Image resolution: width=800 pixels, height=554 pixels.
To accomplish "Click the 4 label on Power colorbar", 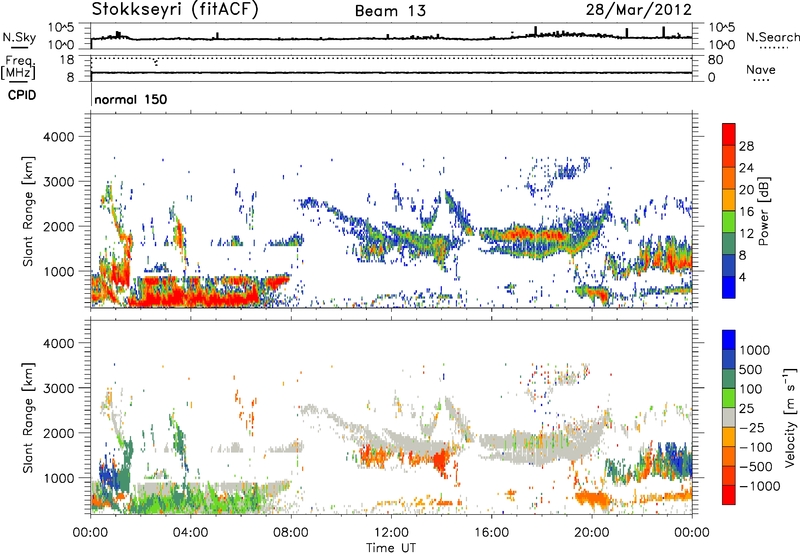I will point(742,277).
